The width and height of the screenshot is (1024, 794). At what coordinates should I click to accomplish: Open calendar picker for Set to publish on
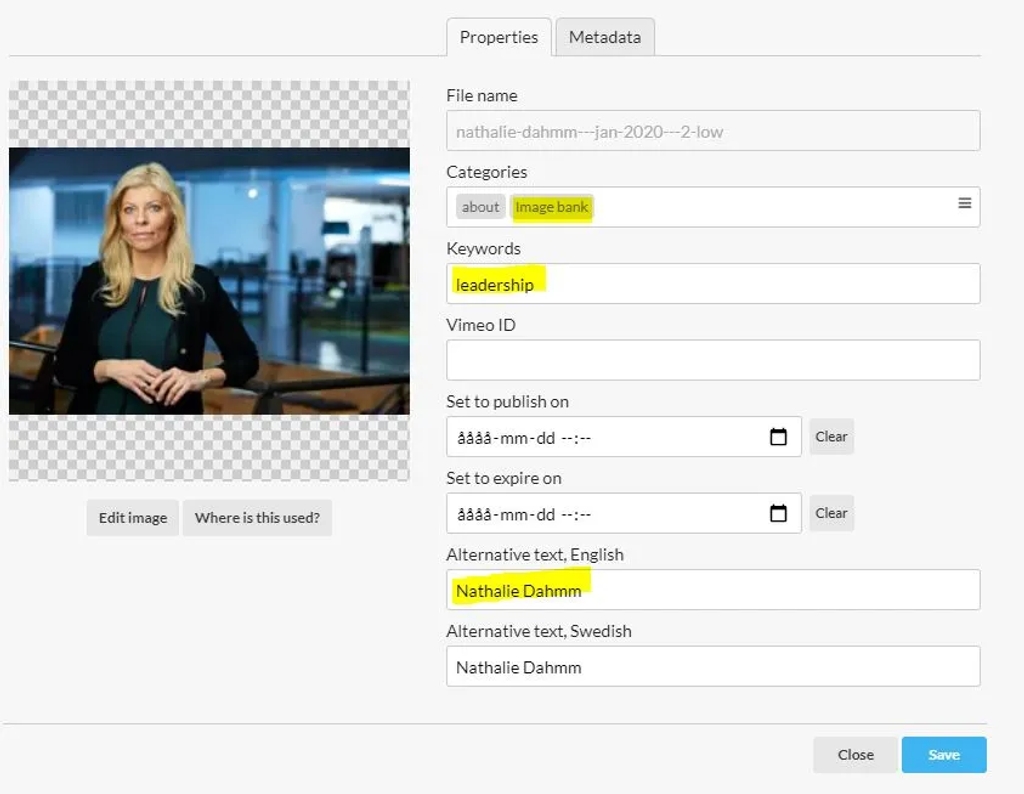pos(778,437)
